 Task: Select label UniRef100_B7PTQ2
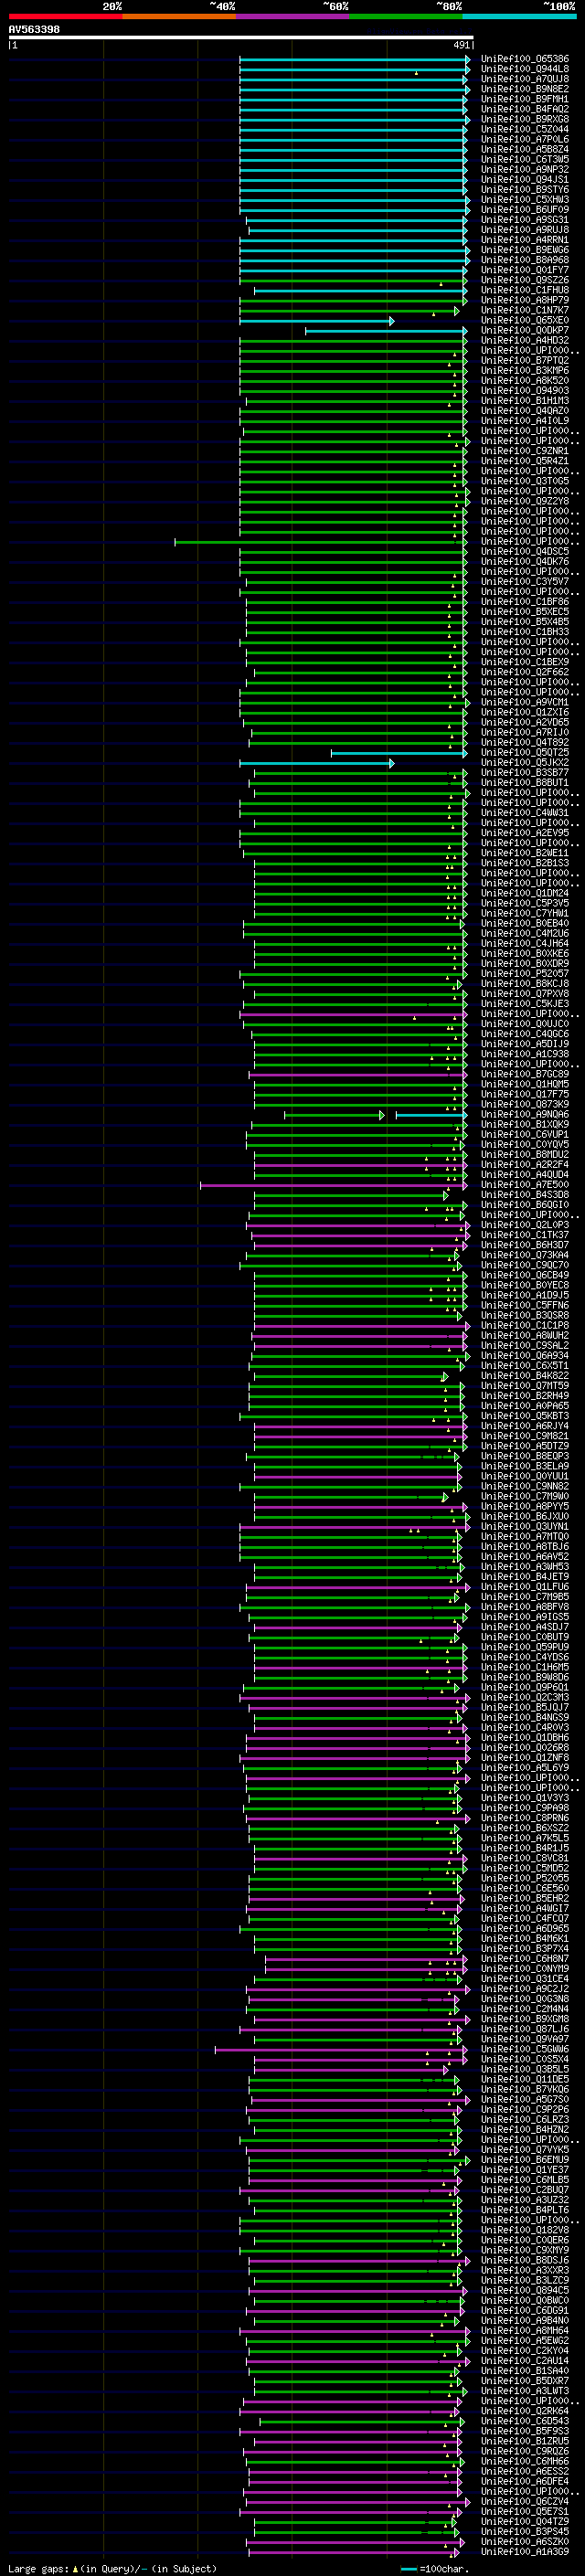tap(525, 360)
